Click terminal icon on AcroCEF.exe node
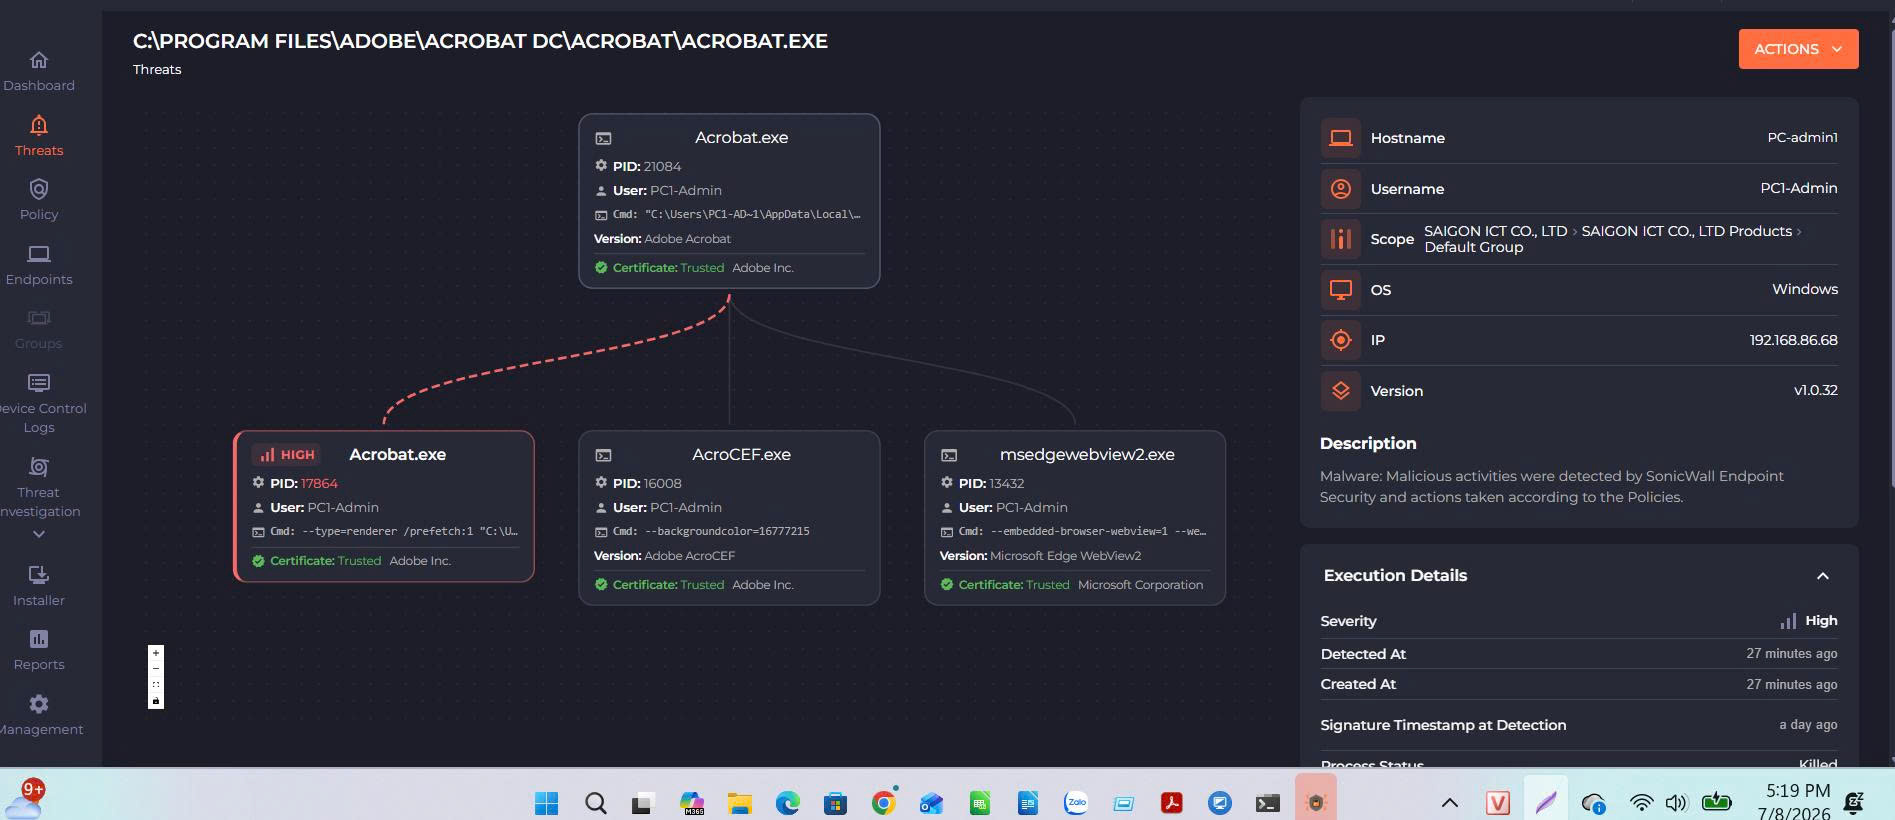Image resolution: width=1895 pixels, height=820 pixels. 603,455
